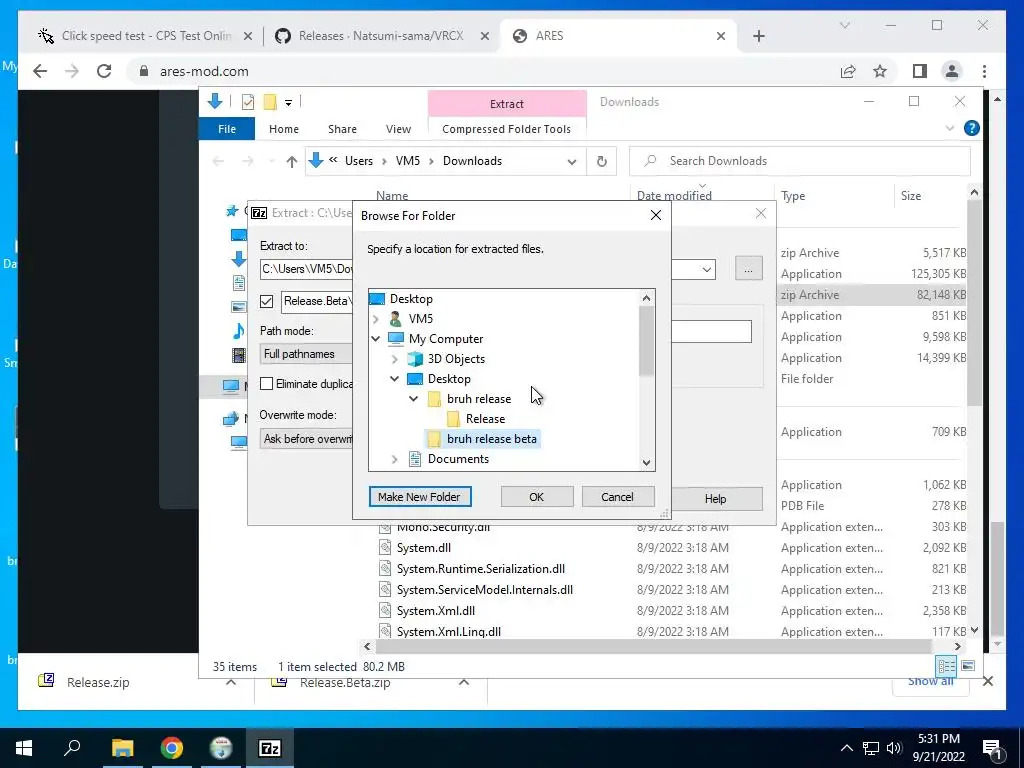Click Help button in Extract dialog
1024x768 pixels.
(x=715, y=499)
